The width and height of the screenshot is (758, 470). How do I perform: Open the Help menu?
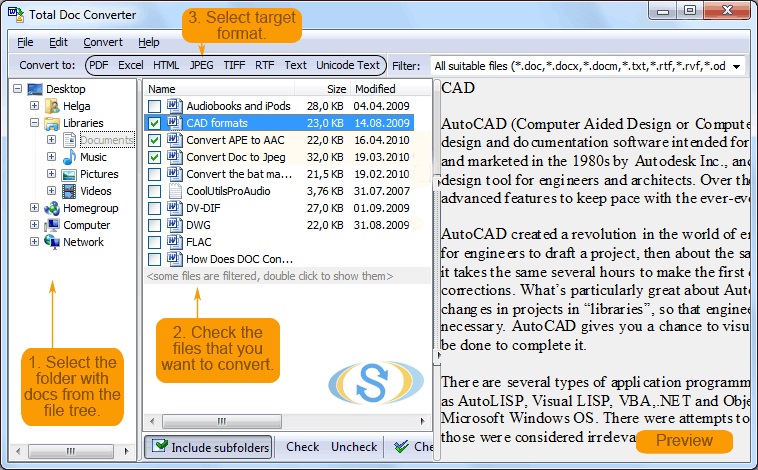click(x=148, y=43)
